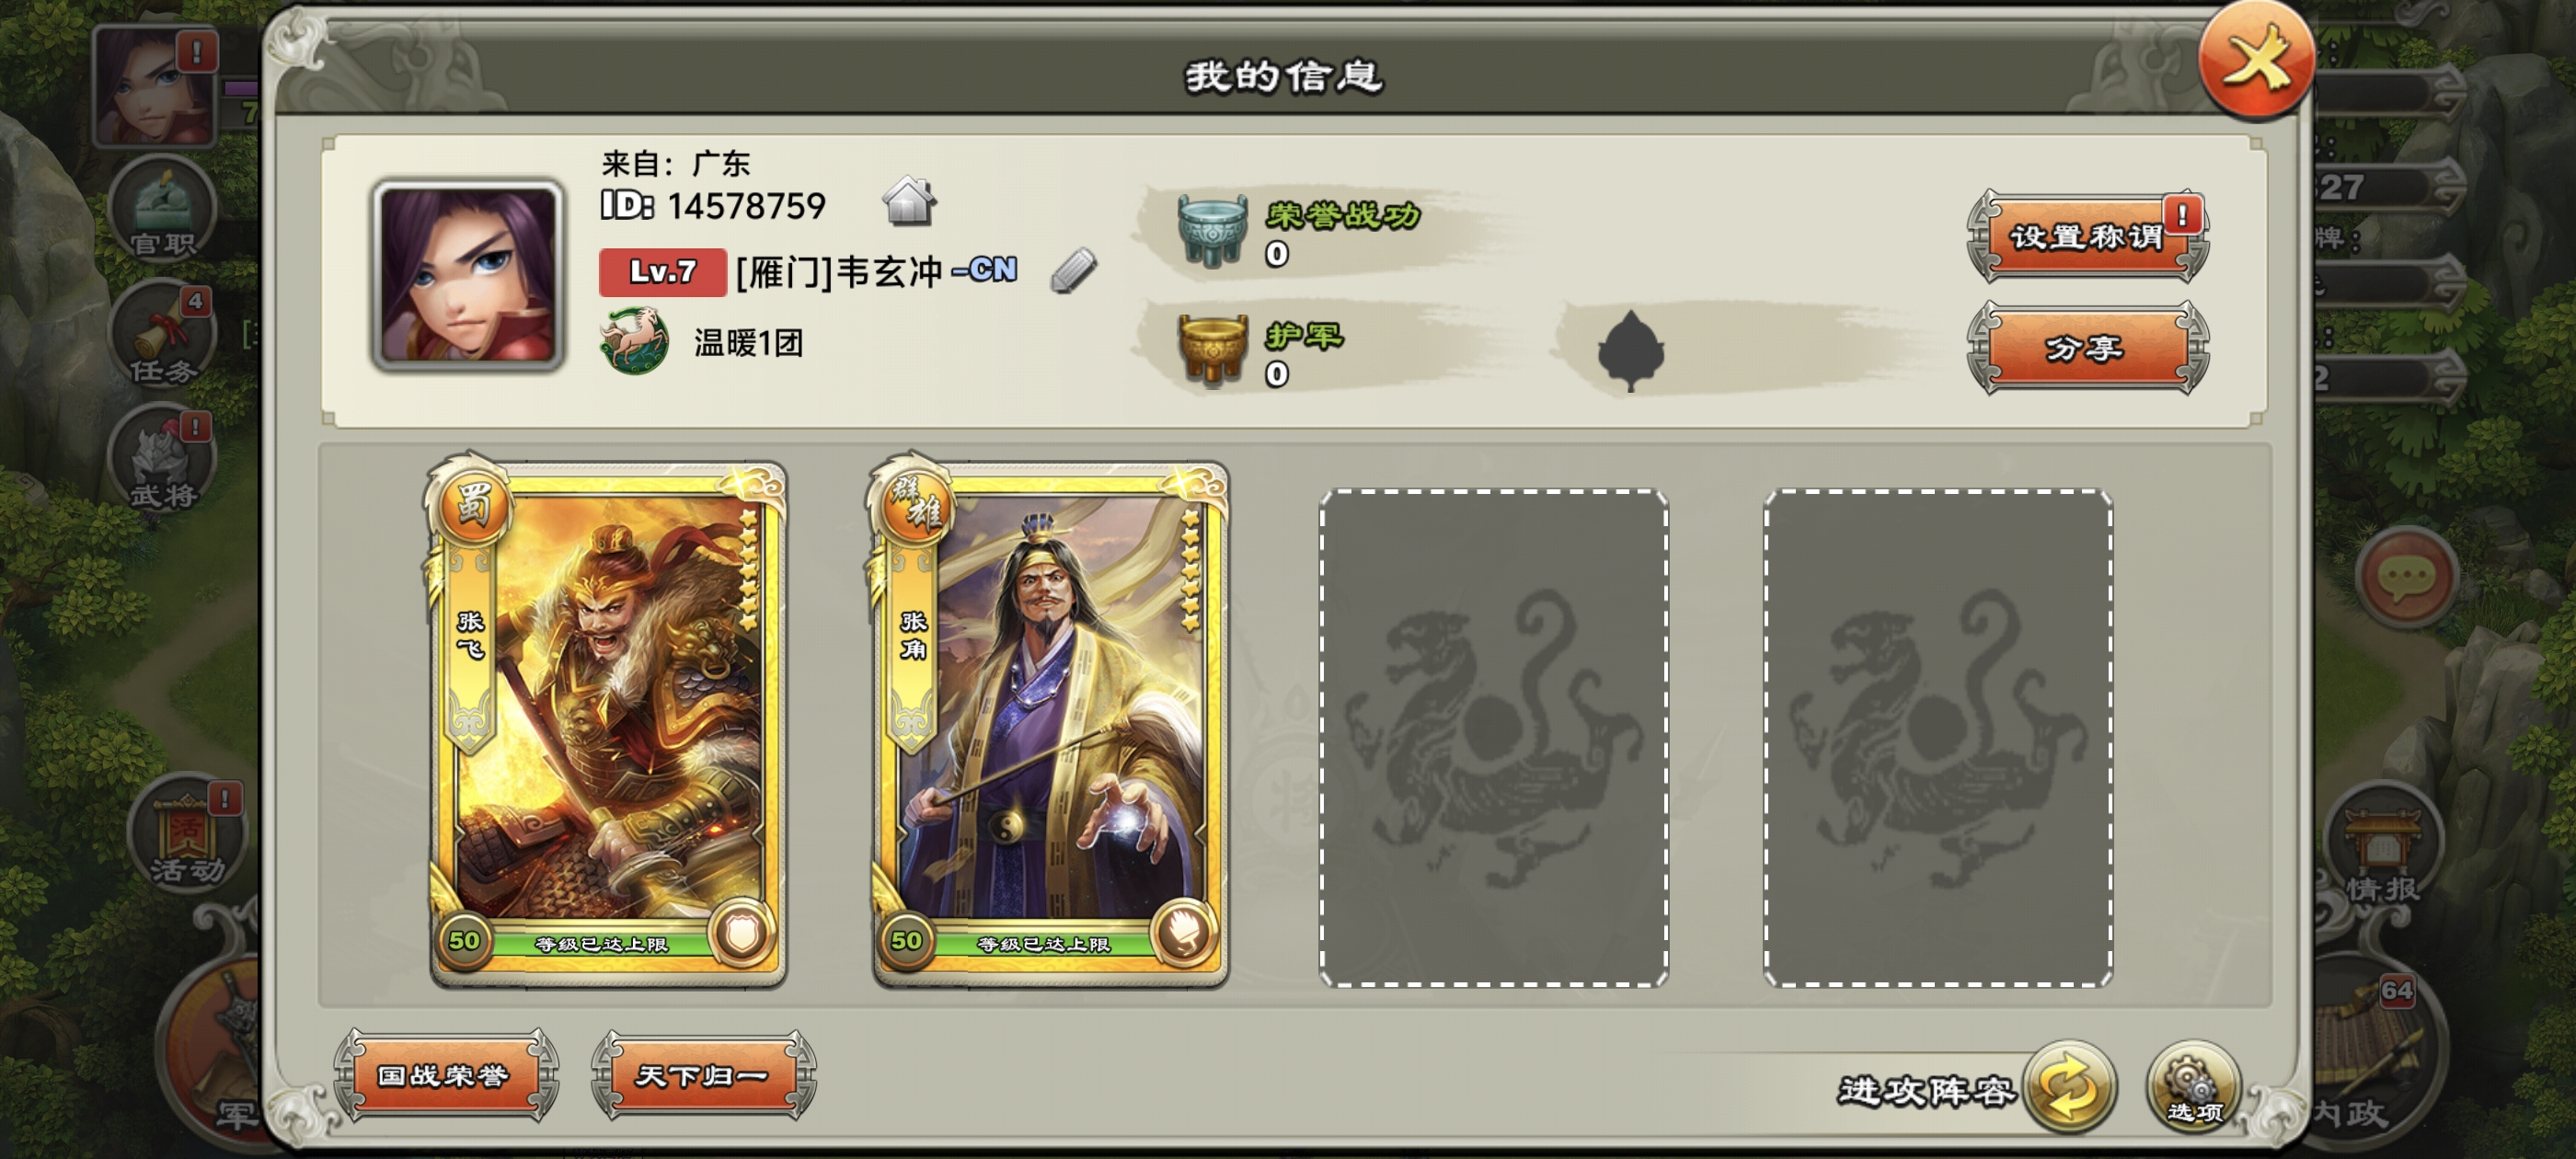The width and height of the screenshot is (2576, 1159).
Task: Toggle the 进攻阵容 swap arrows button
Action: (x=2069, y=1087)
